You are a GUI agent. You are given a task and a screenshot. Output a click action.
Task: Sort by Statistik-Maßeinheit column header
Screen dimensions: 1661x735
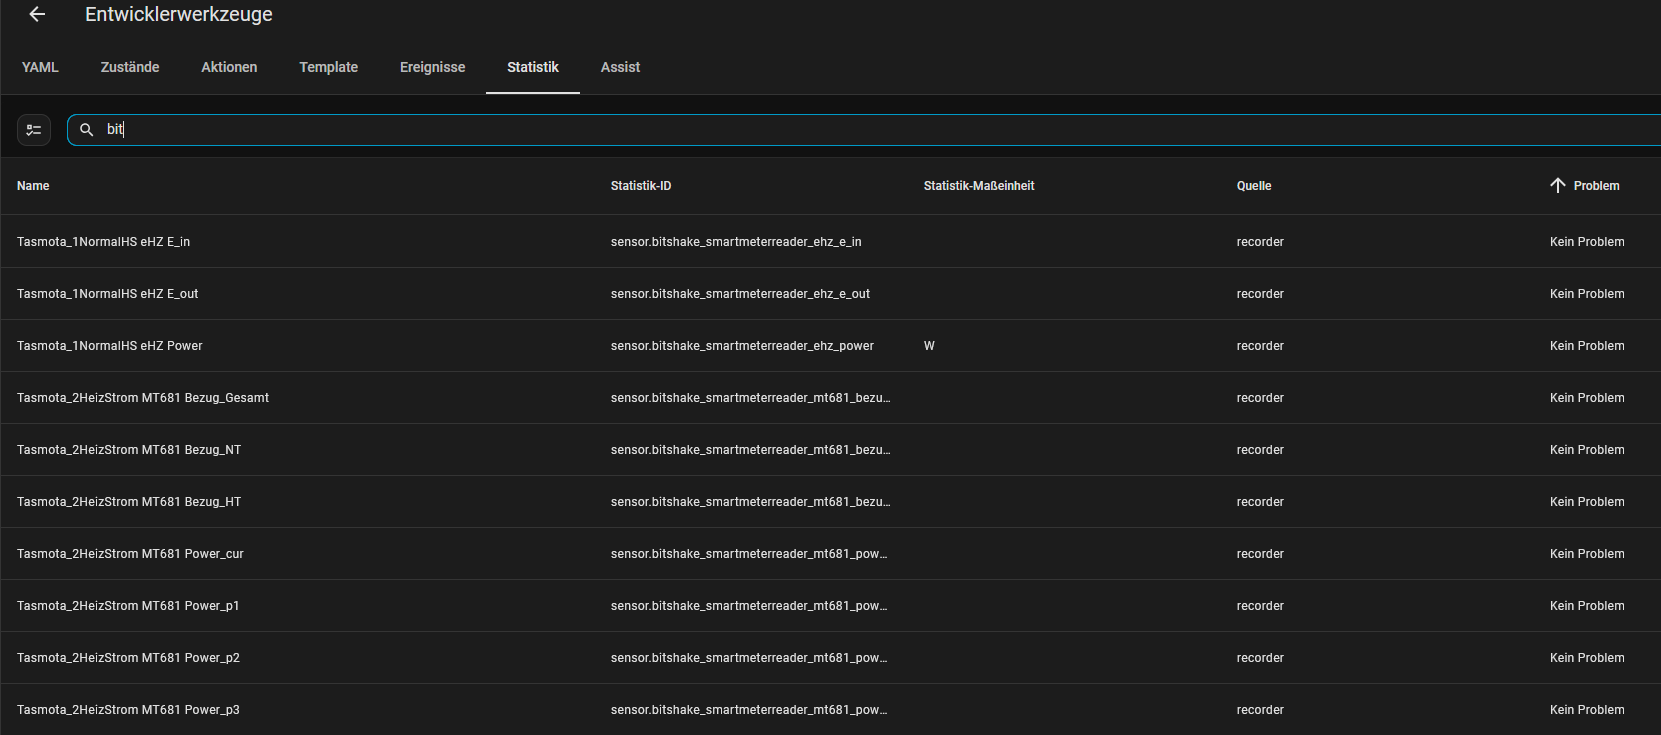[978, 186]
